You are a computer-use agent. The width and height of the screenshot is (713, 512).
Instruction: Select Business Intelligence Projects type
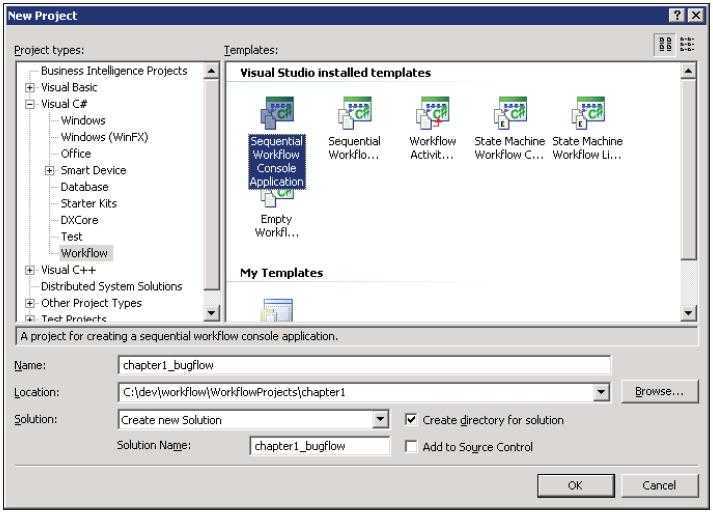pos(114,71)
